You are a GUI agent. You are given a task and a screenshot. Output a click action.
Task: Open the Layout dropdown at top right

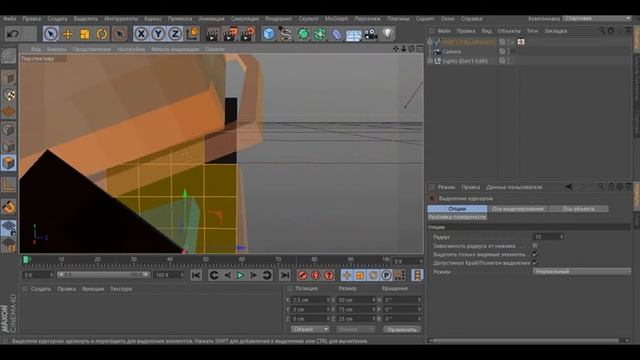[597, 18]
